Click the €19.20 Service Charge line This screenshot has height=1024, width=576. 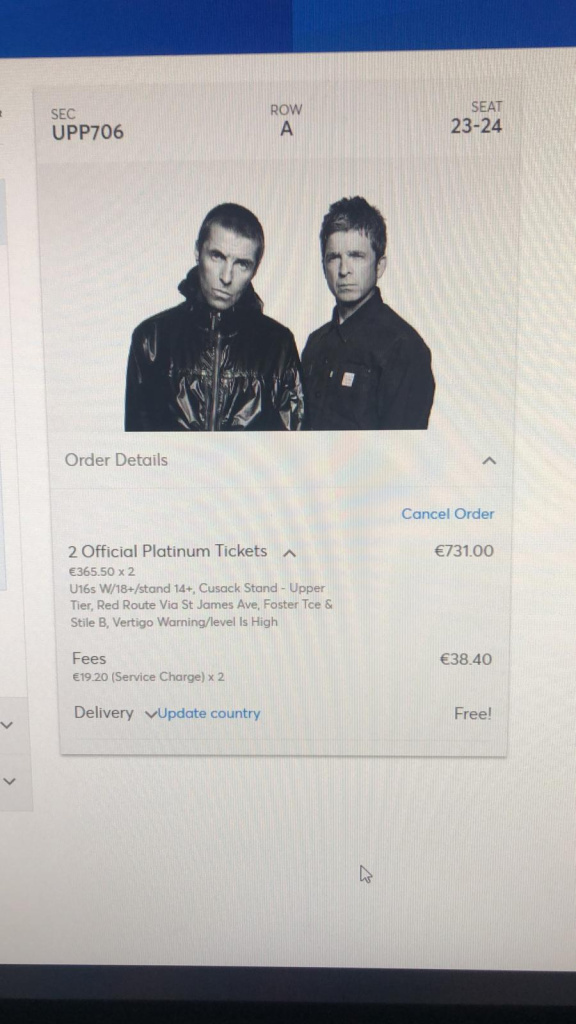[x=148, y=677]
